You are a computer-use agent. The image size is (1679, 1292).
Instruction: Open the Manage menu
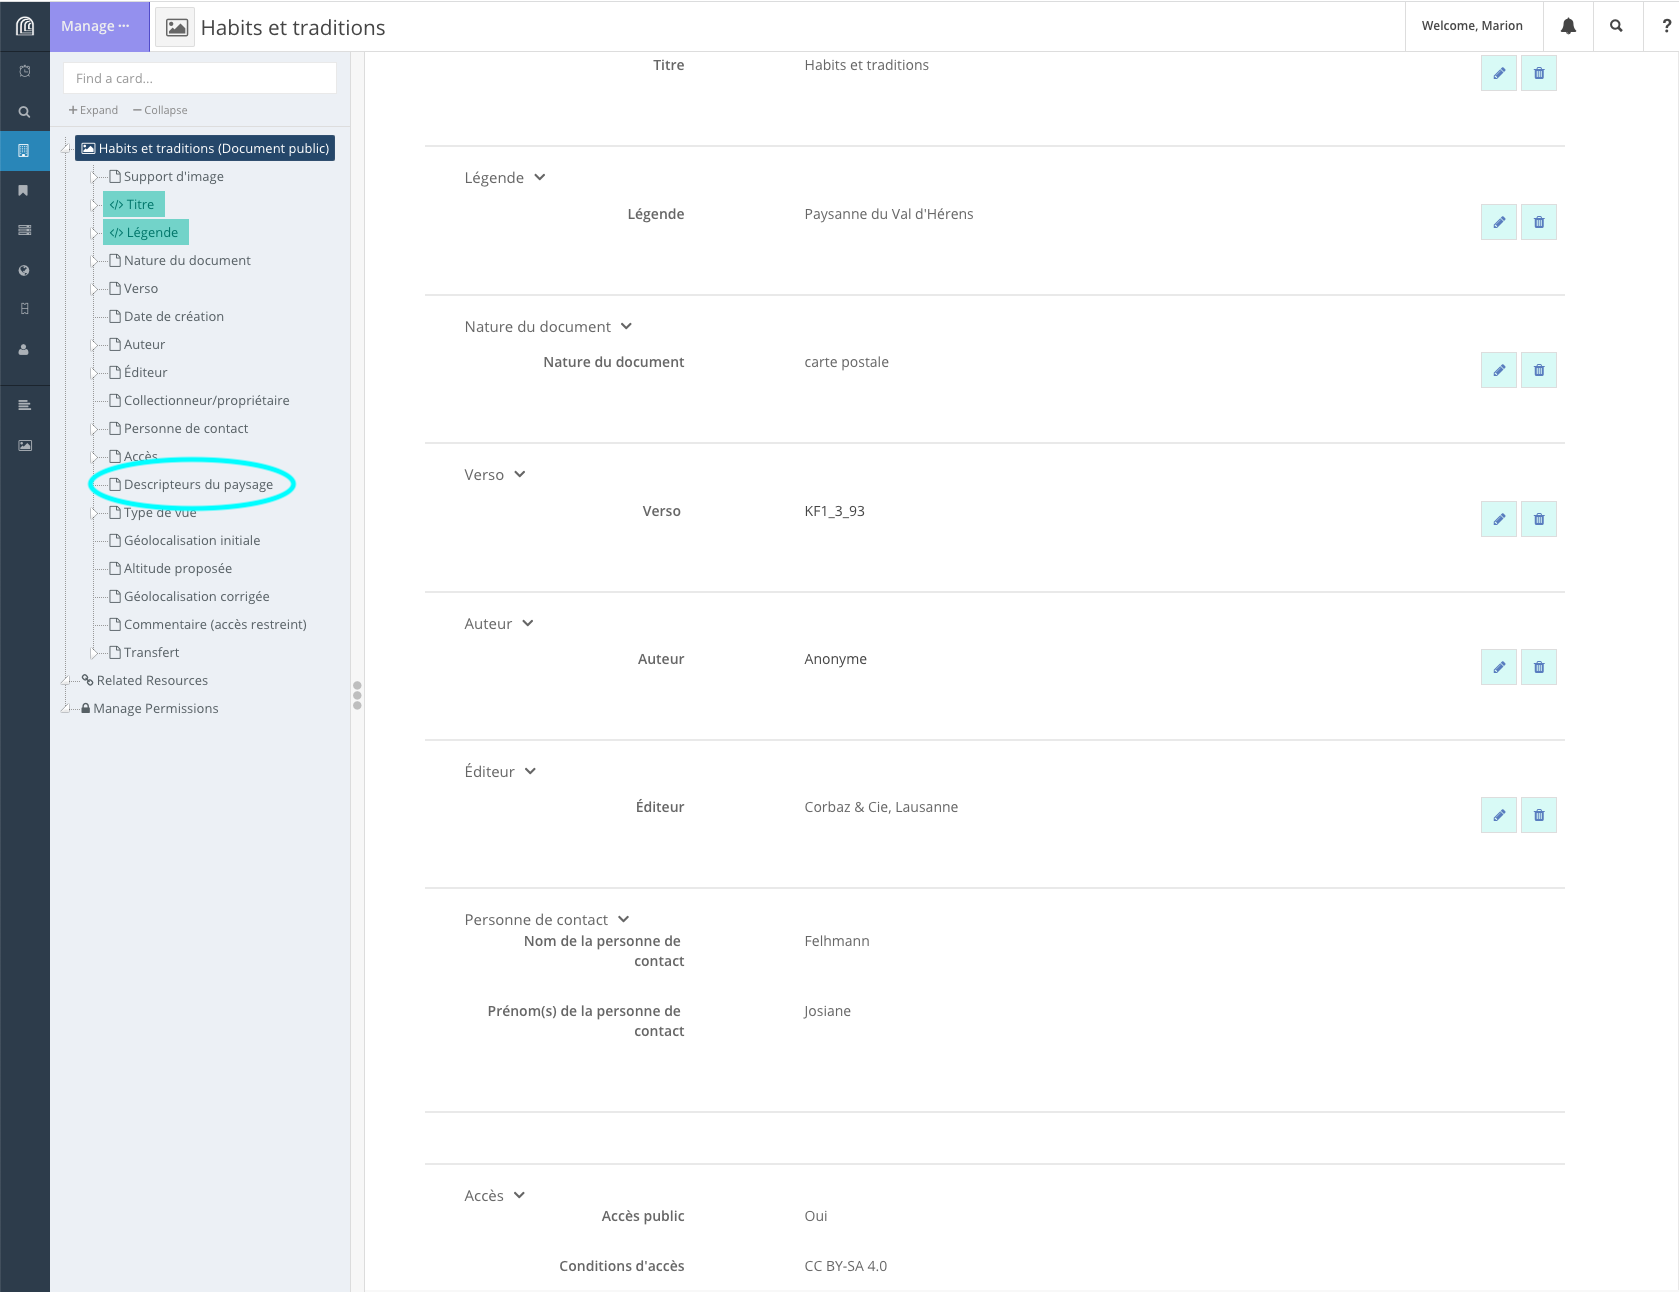click(96, 26)
